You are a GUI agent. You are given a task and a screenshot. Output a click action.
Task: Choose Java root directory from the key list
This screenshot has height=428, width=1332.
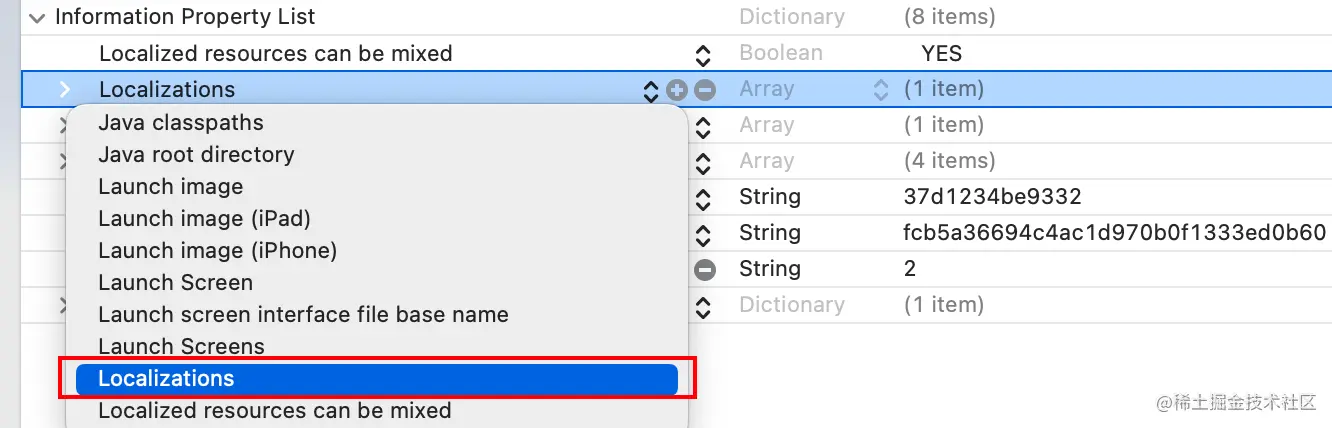tap(196, 155)
